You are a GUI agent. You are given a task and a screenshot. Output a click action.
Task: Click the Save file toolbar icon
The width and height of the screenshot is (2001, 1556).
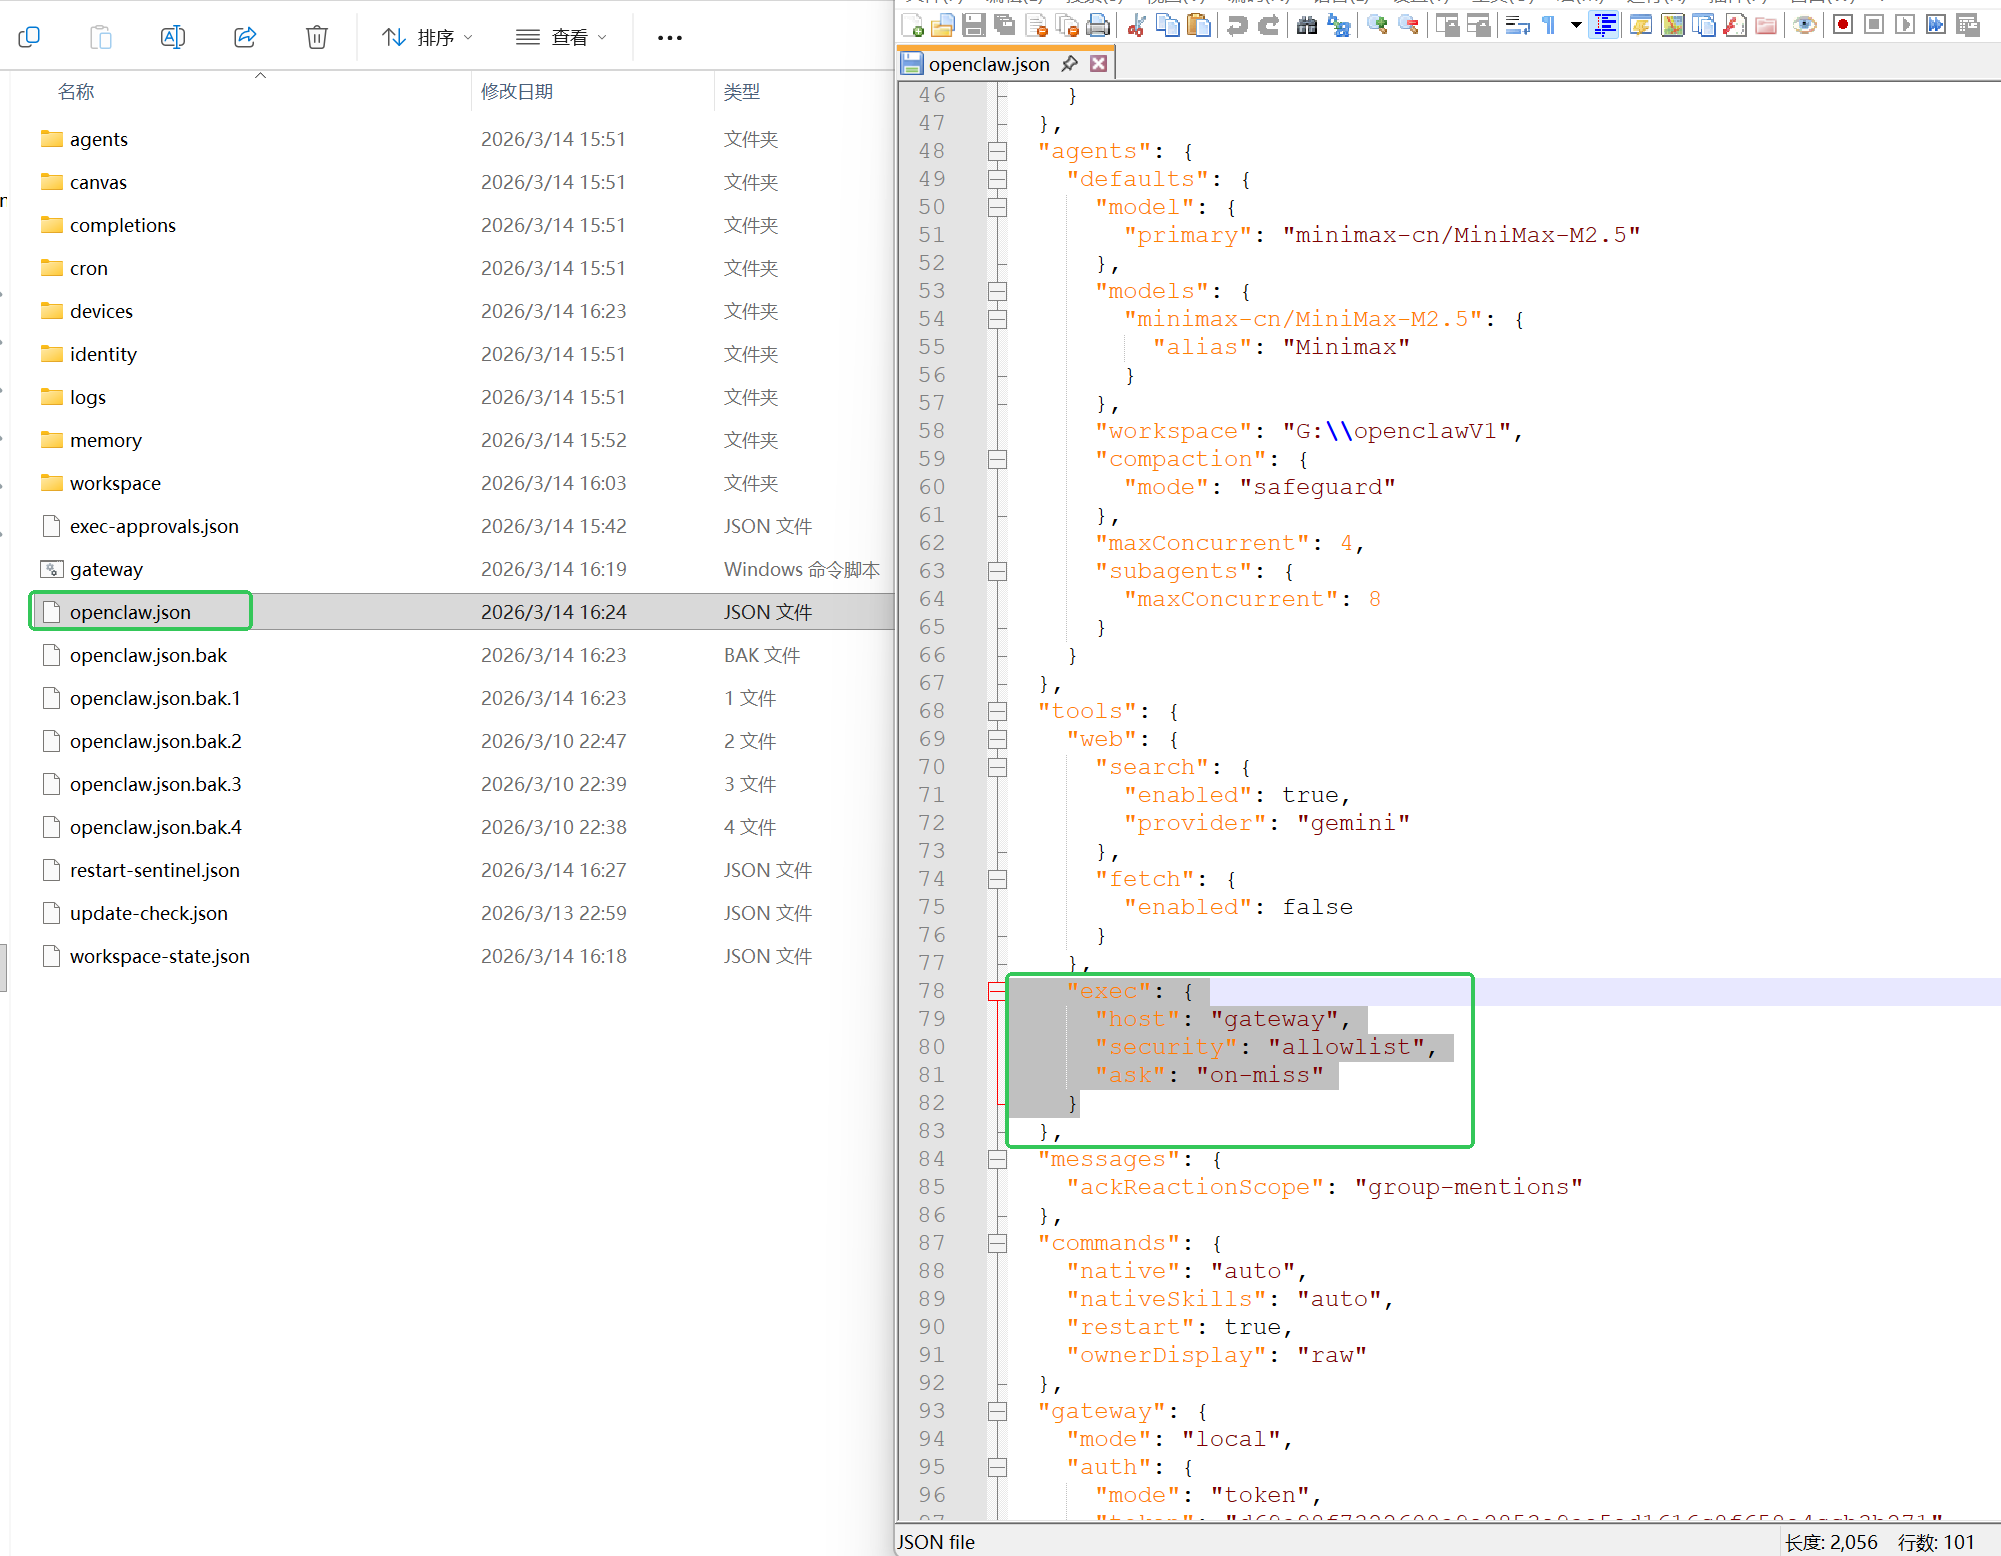click(x=973, y=25)
